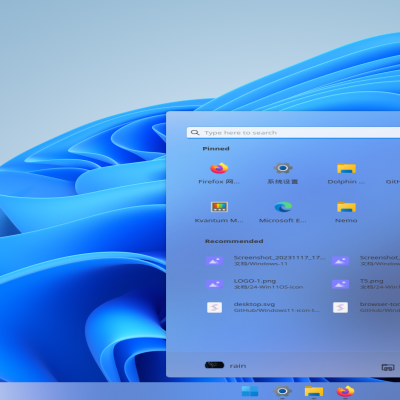The image size is (400, 400).
Task: Click the SVG icon beside desktop.svg
Action: click(214, 307)
